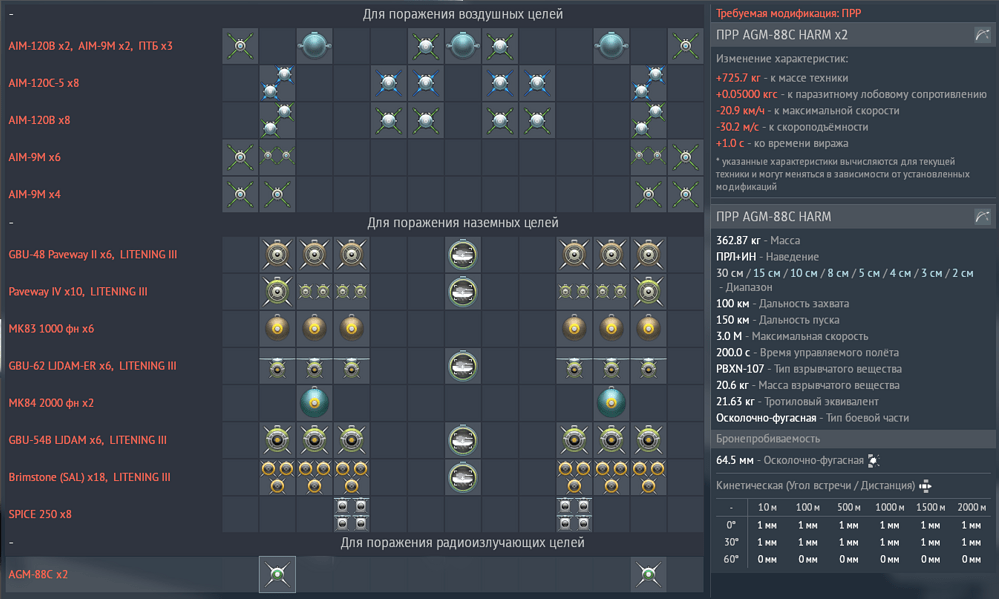
Task: Select preset AIM-120B x2, AIM-9M x2, ПТБ x3
Action: click(x=90, y=46)
